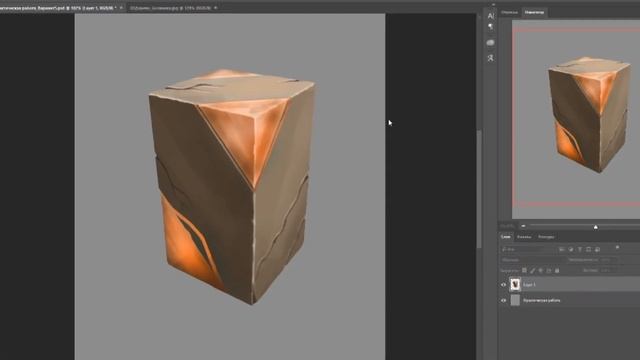
Task: Close the second document tab
Action: pyautogui.click(x=216, y=8)
